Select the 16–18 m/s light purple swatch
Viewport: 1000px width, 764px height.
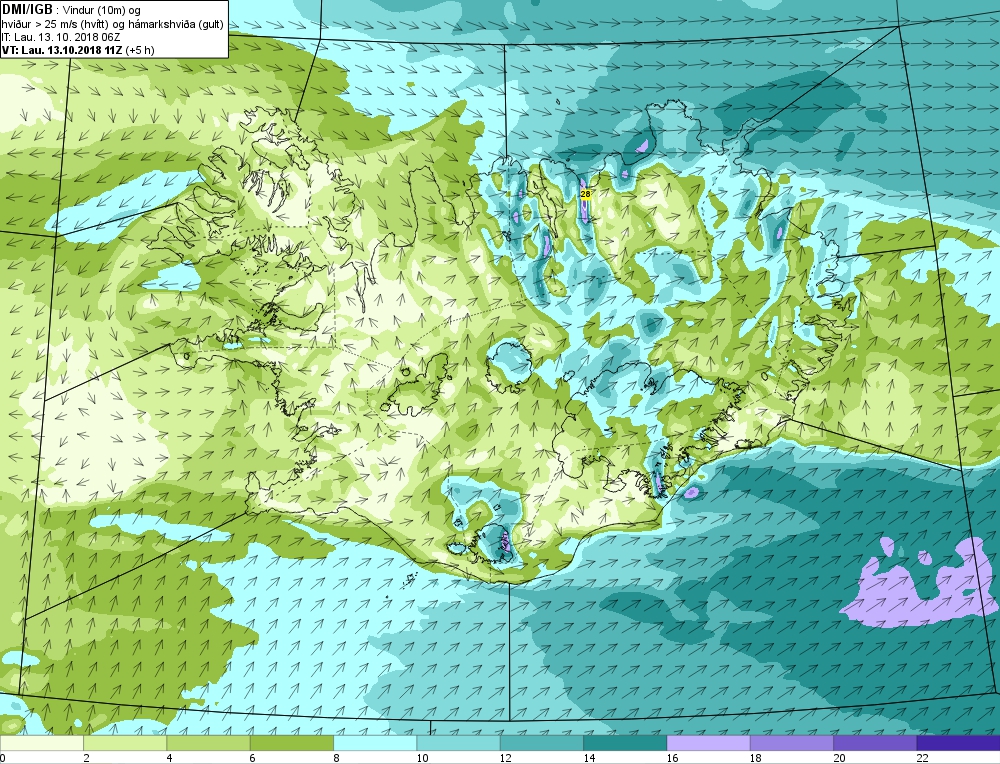(709, 743)
